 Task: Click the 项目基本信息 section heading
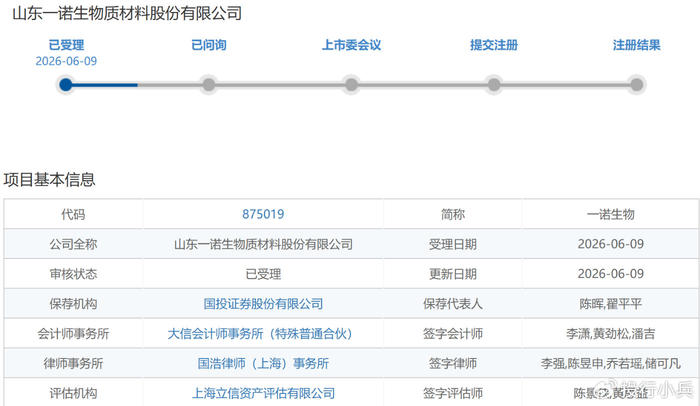point(49,180)
